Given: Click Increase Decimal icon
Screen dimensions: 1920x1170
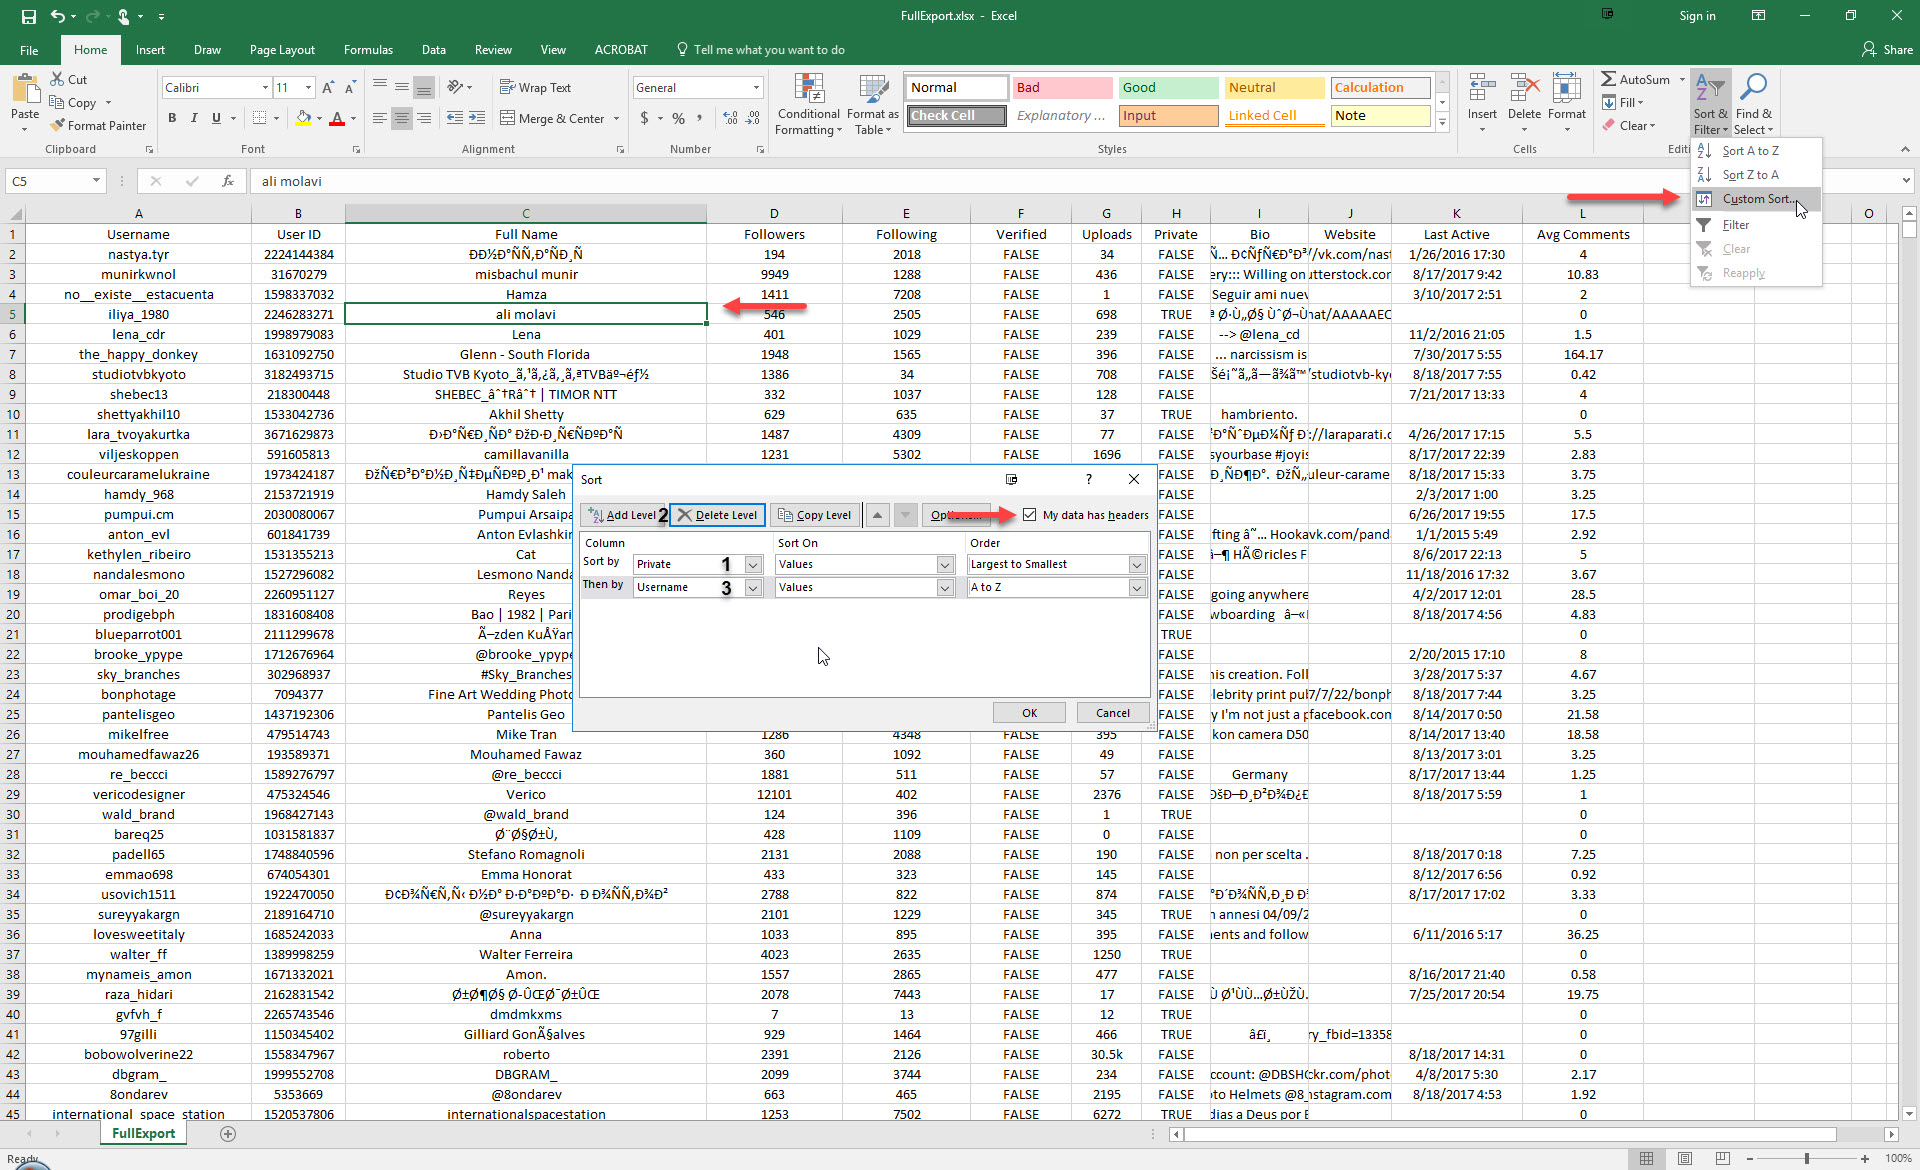Looking at the screenshot, I should [730, 118].
